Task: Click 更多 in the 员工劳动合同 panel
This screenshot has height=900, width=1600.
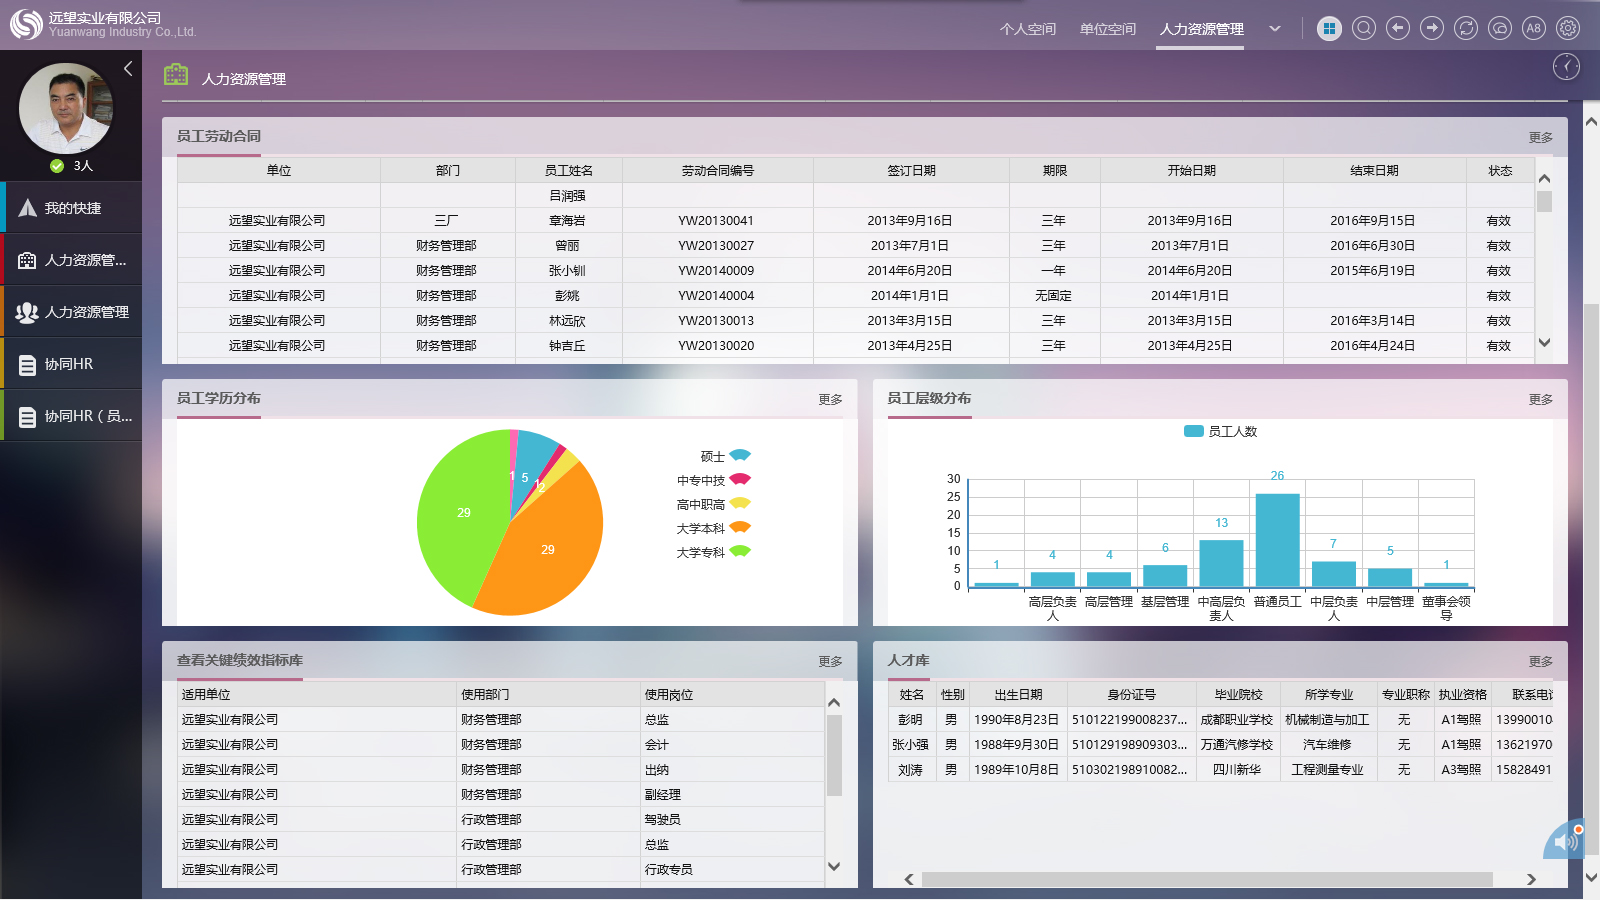Action: [x=1540, y=137]
